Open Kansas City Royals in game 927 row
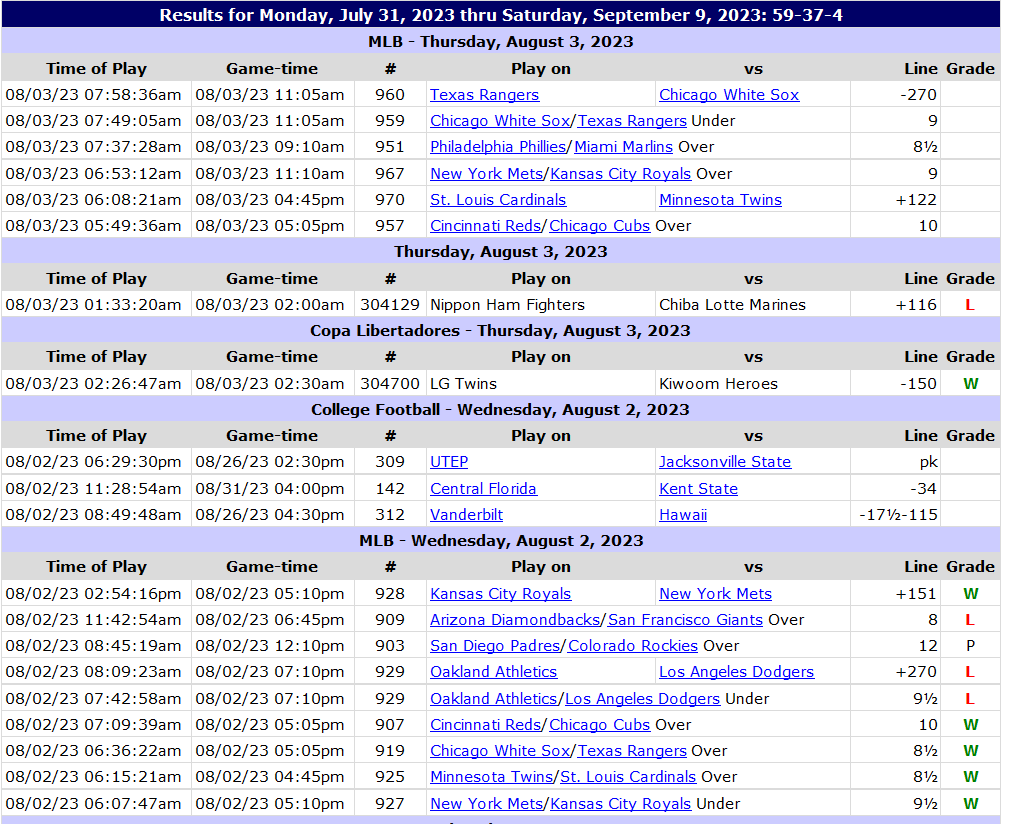The image size is (1011, 824). coord(621,804)
